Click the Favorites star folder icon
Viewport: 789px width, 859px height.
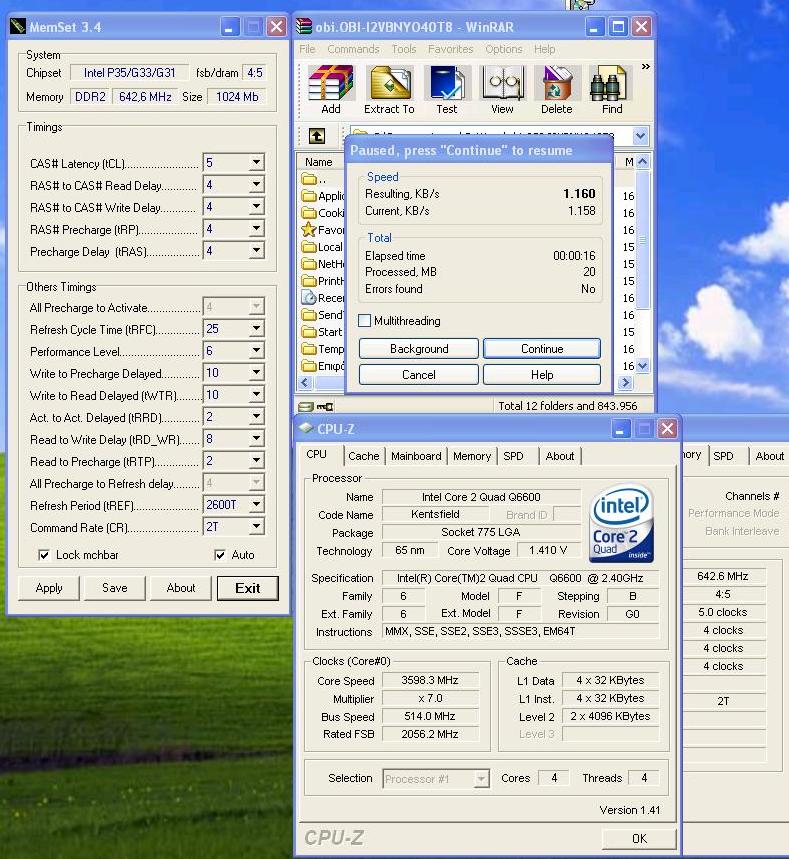point(309,230)
